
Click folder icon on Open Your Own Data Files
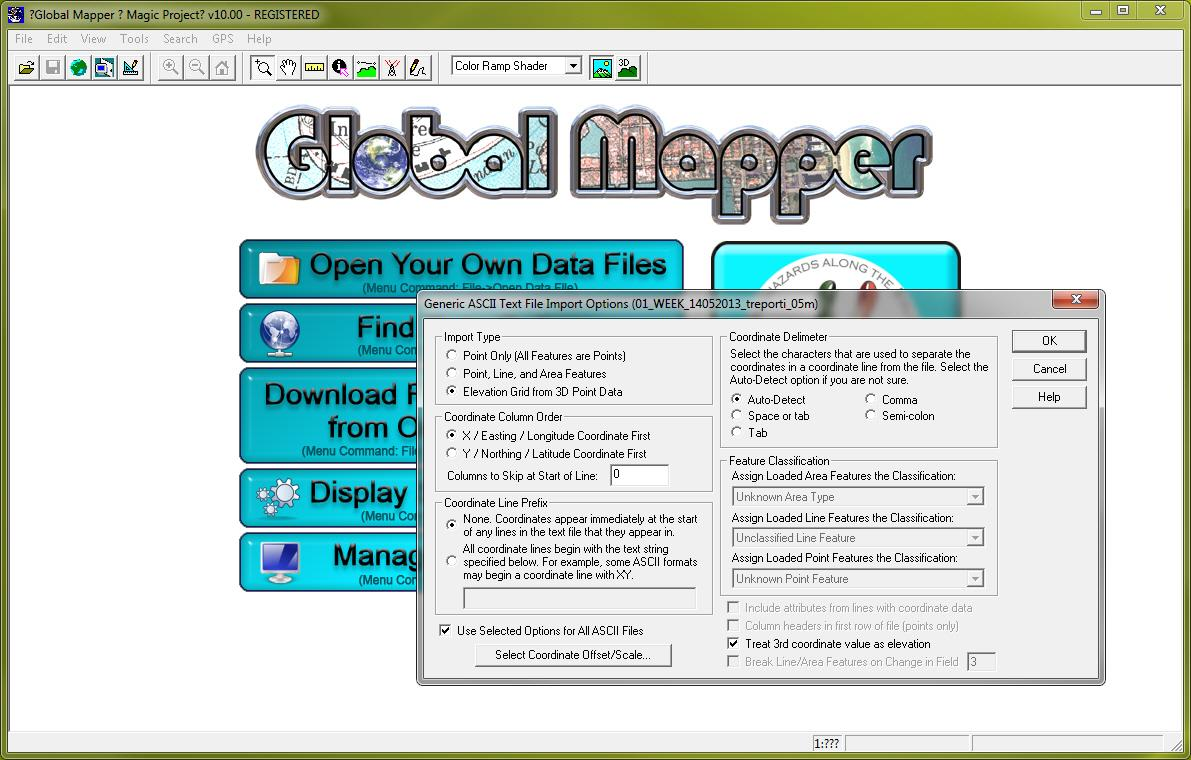tap(278, 267)
